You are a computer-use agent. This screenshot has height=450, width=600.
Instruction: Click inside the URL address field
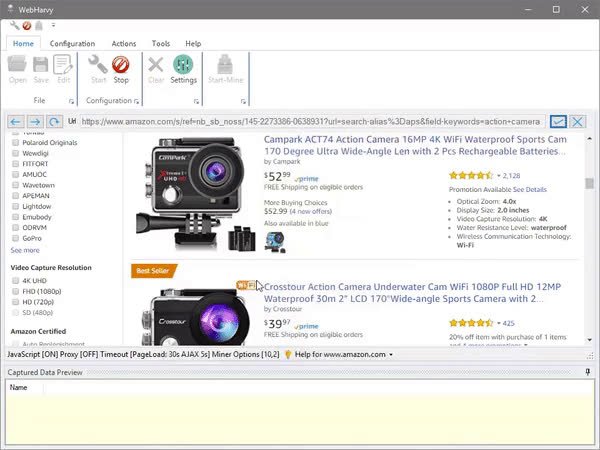coord(312,122)
